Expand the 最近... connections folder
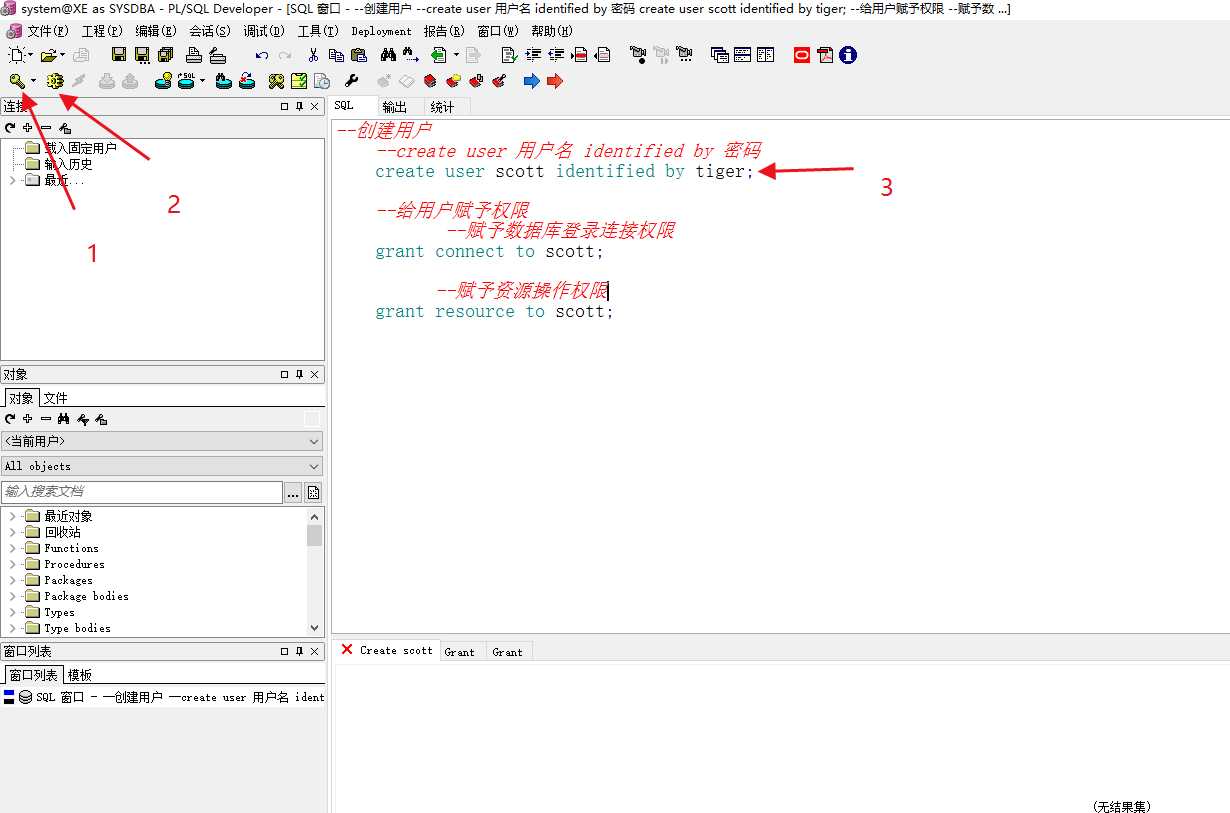The height and width of the screenshot is (813, 1230). pos(12,180)
